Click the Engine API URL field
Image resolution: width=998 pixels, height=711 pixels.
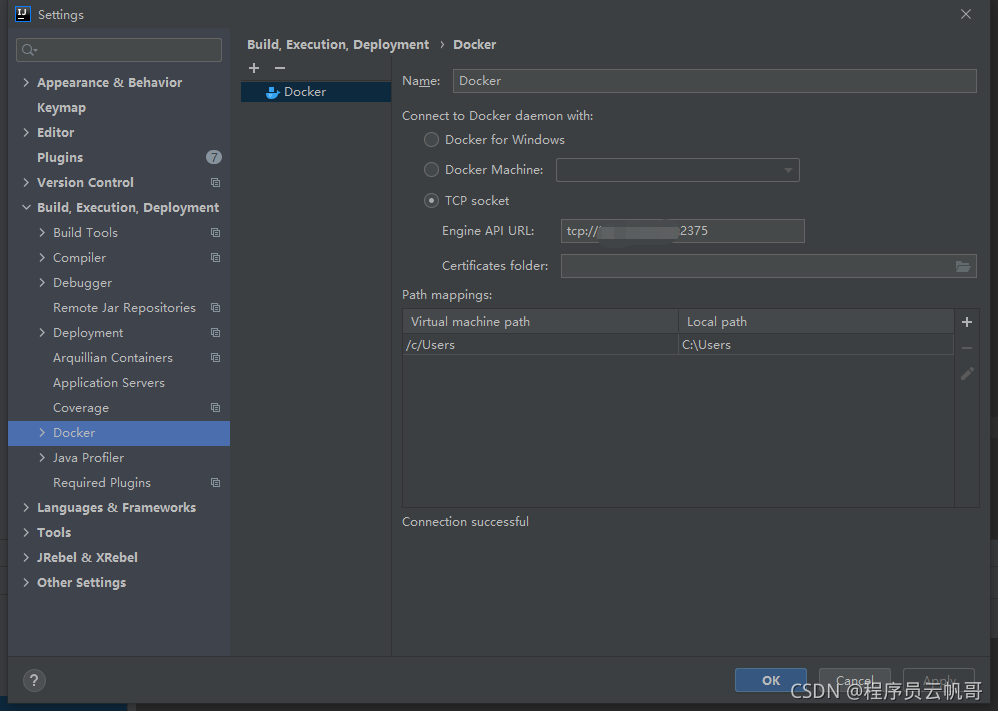[x=682, y=231]
